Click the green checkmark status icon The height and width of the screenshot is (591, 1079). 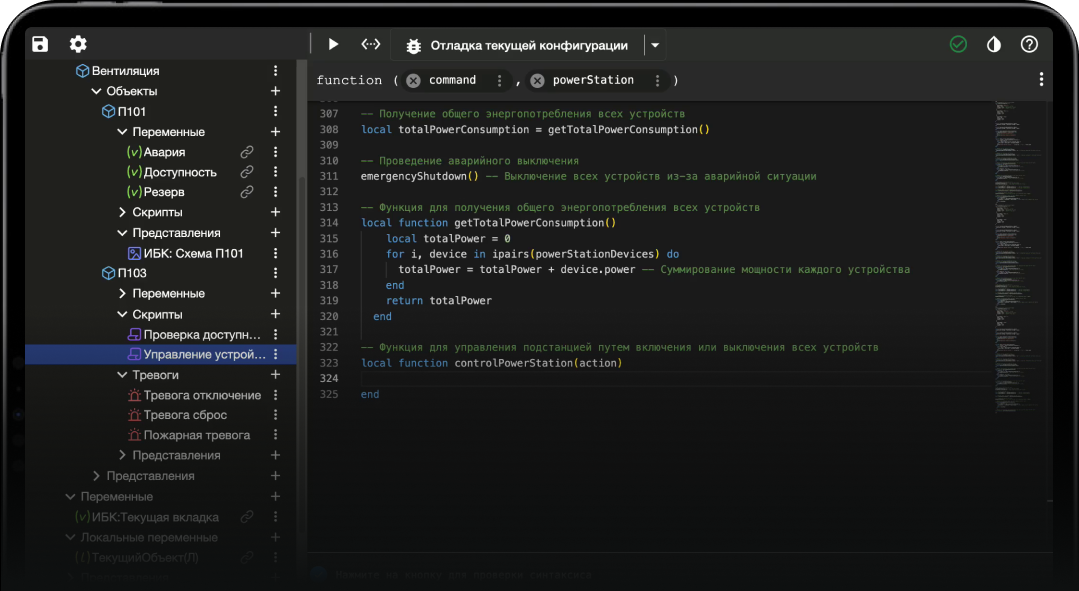(x=958, y=44)
